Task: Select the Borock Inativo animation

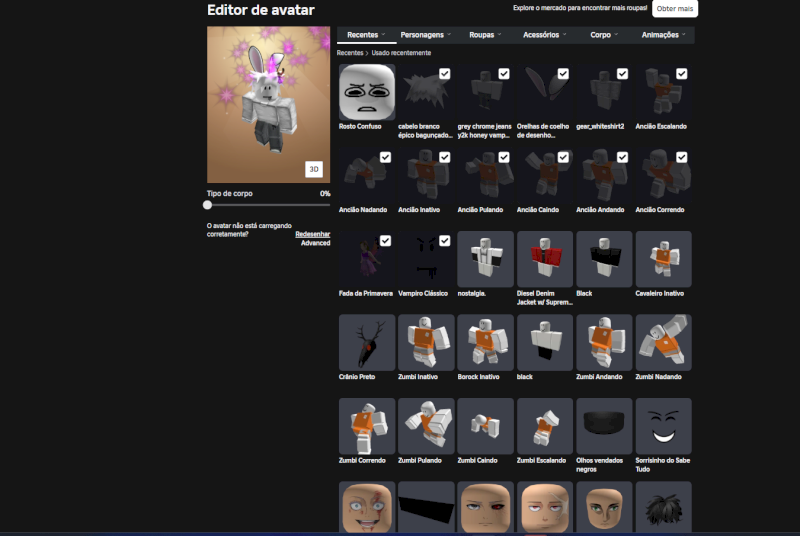Action: pos(485,343)
